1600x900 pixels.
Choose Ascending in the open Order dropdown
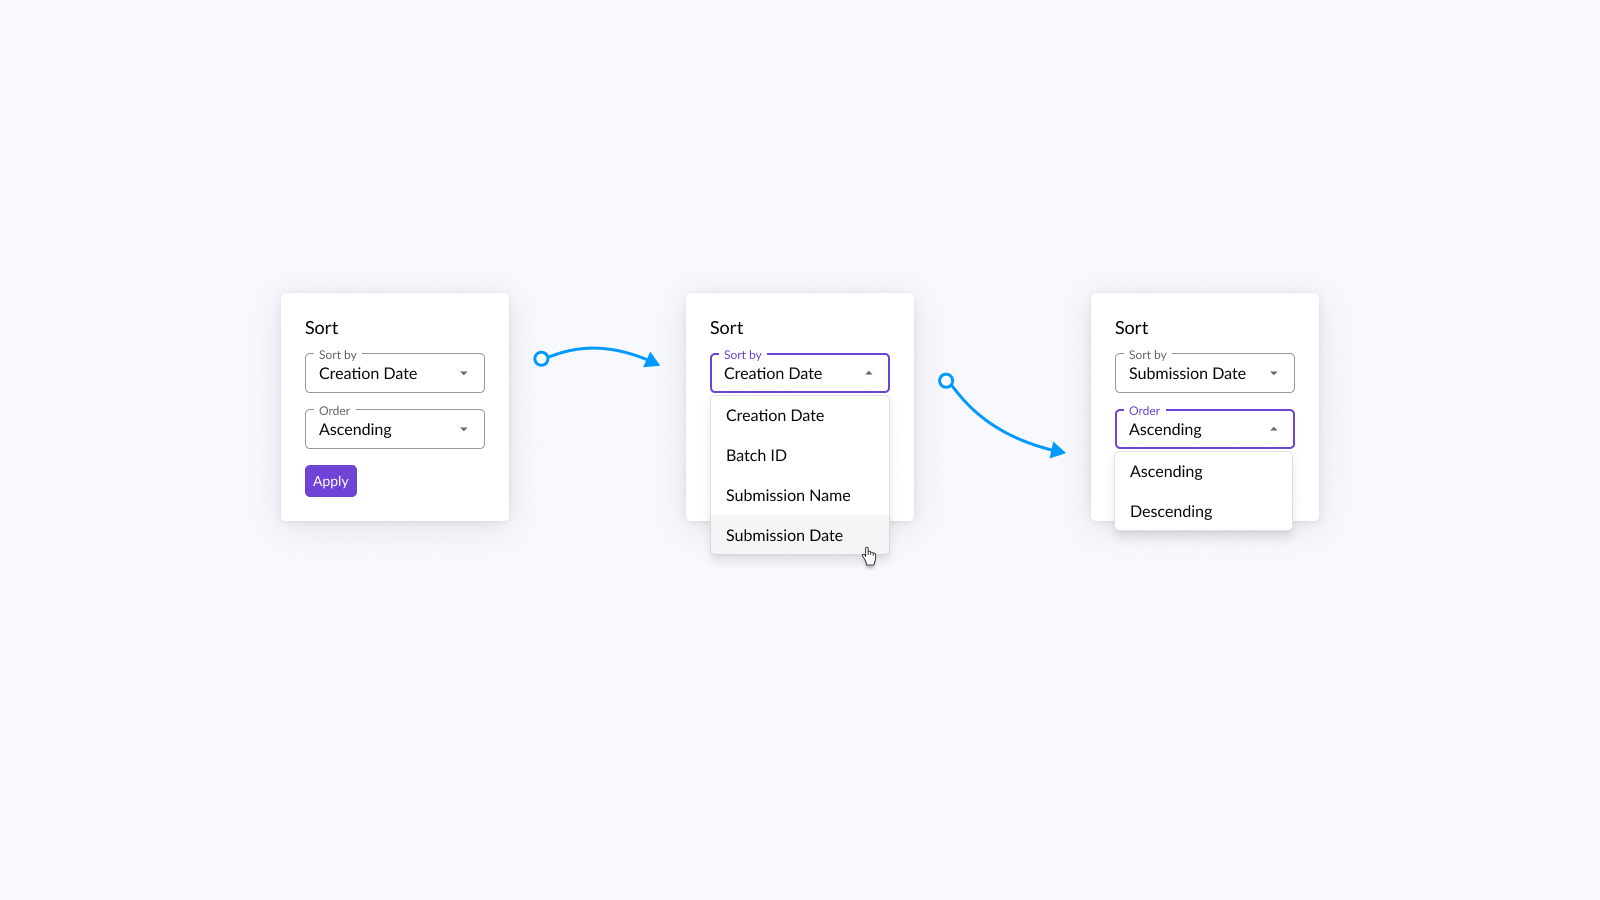click(1166, 471)
